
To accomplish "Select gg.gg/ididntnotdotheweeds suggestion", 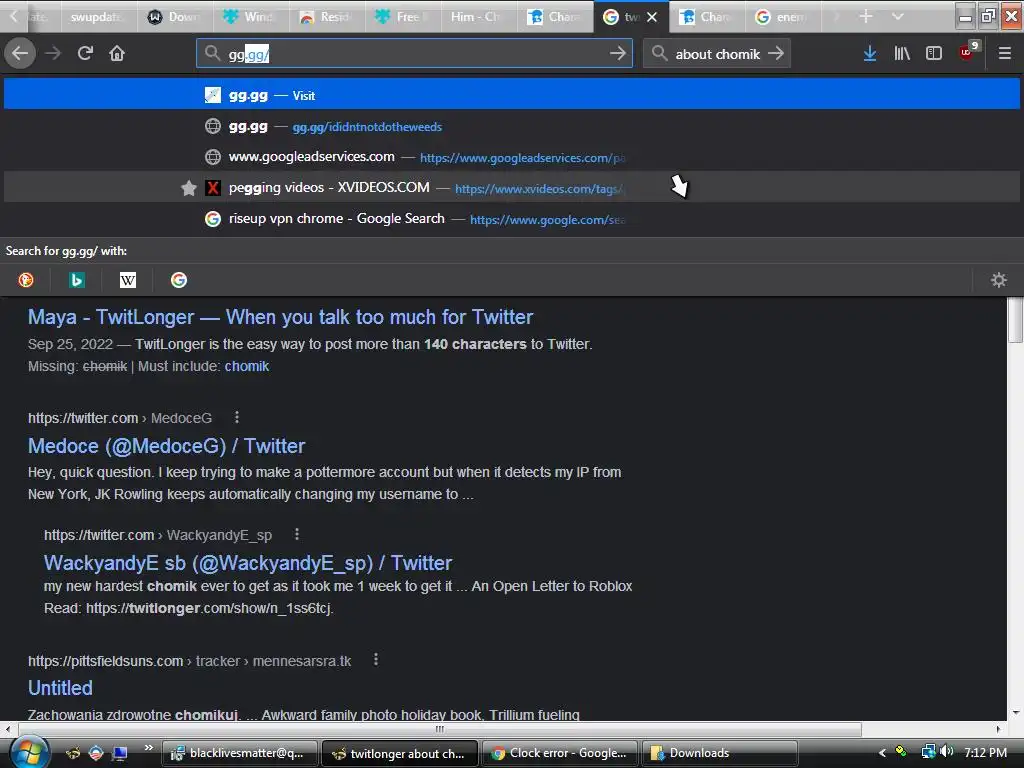I will tap(512, 127).
